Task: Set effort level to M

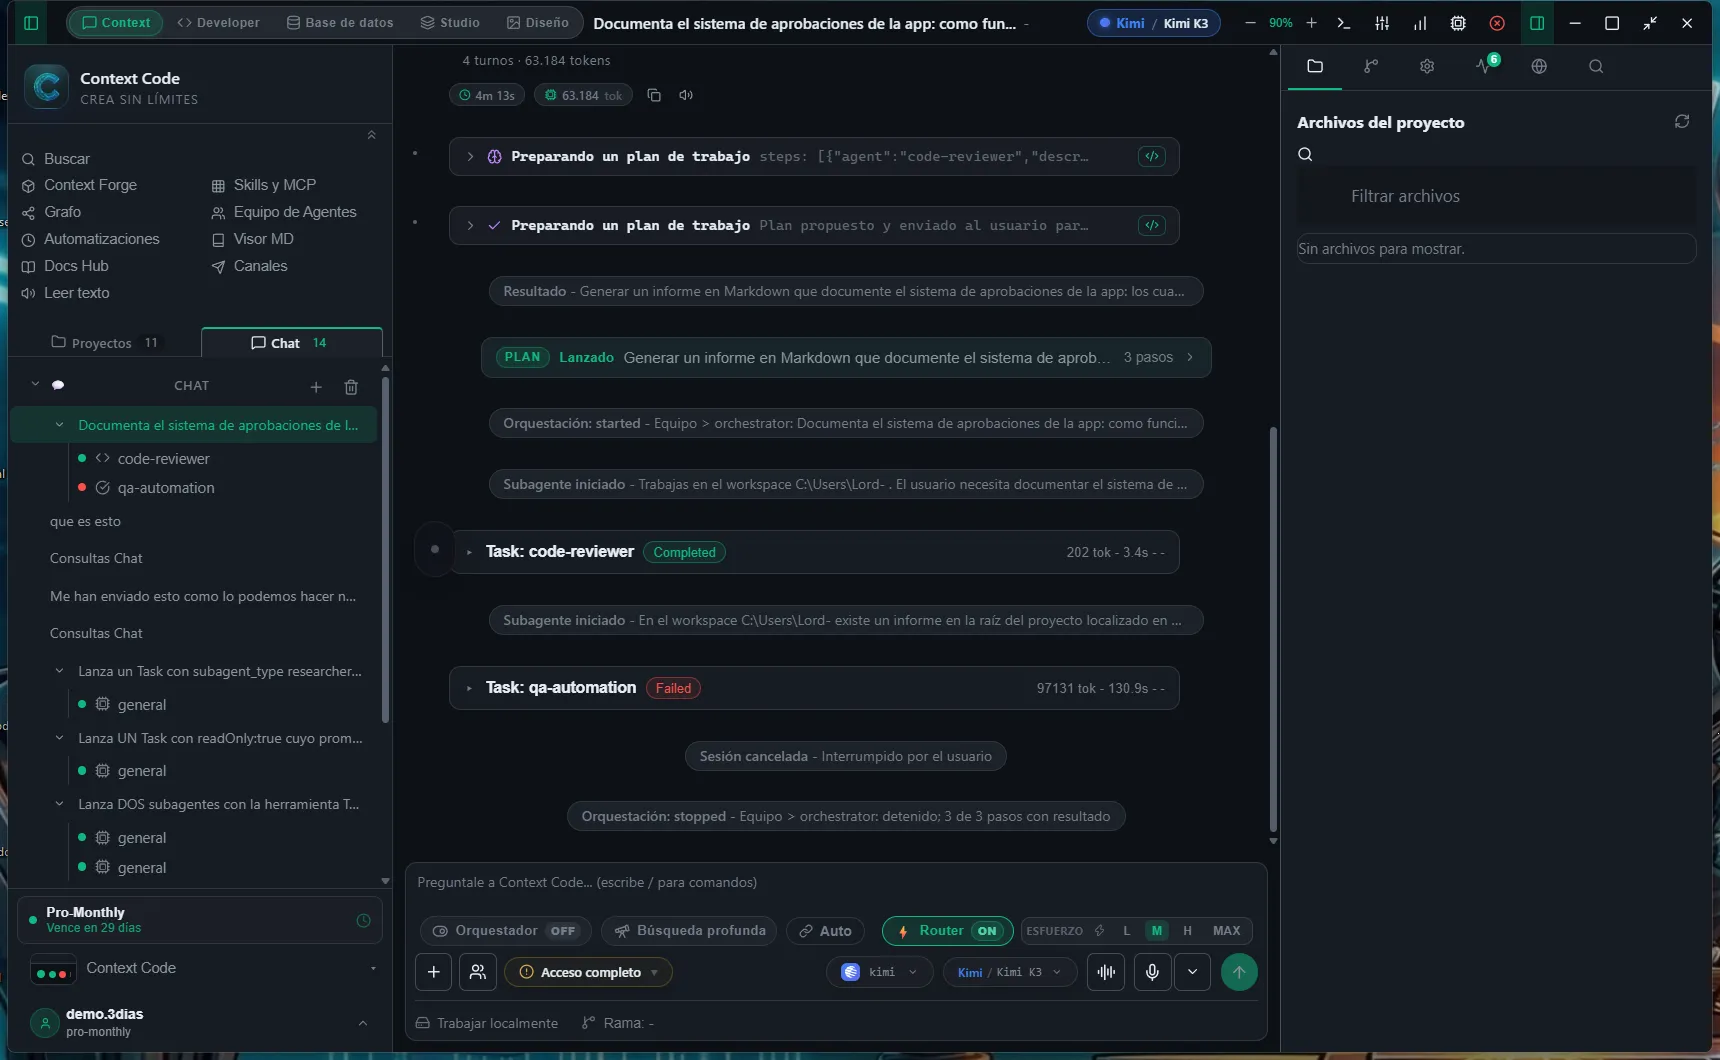Action: pos(1157,931)
